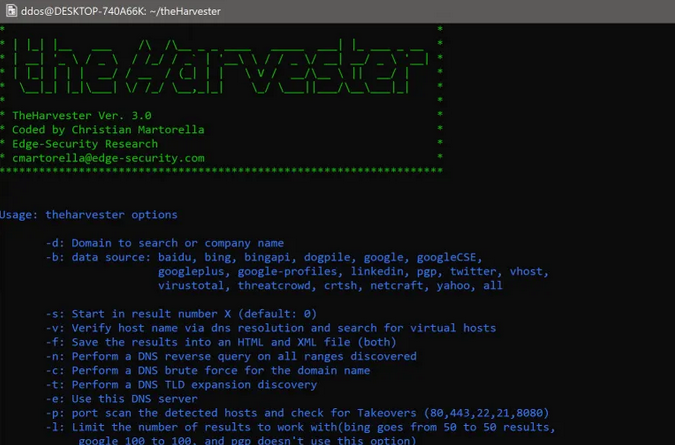Select 'Coded by Christian Martorella' text

108,130
